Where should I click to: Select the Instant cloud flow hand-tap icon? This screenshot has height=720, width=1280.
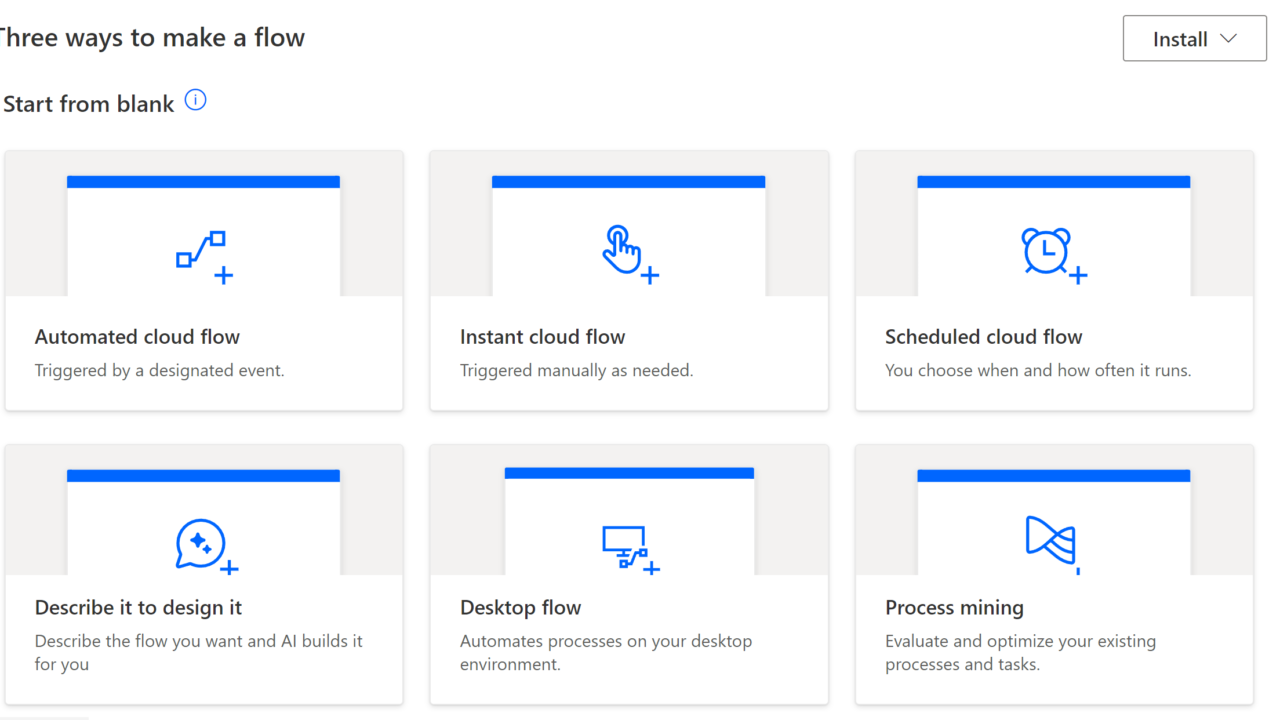(x=630, y=254)
